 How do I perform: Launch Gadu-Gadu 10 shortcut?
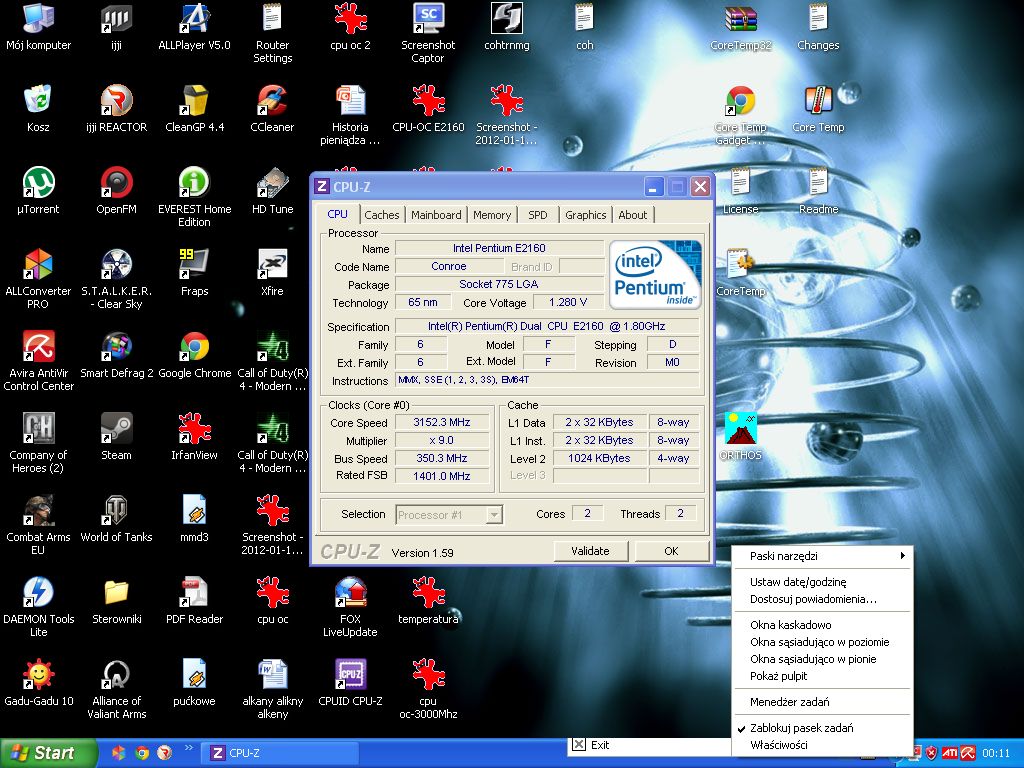38,684
